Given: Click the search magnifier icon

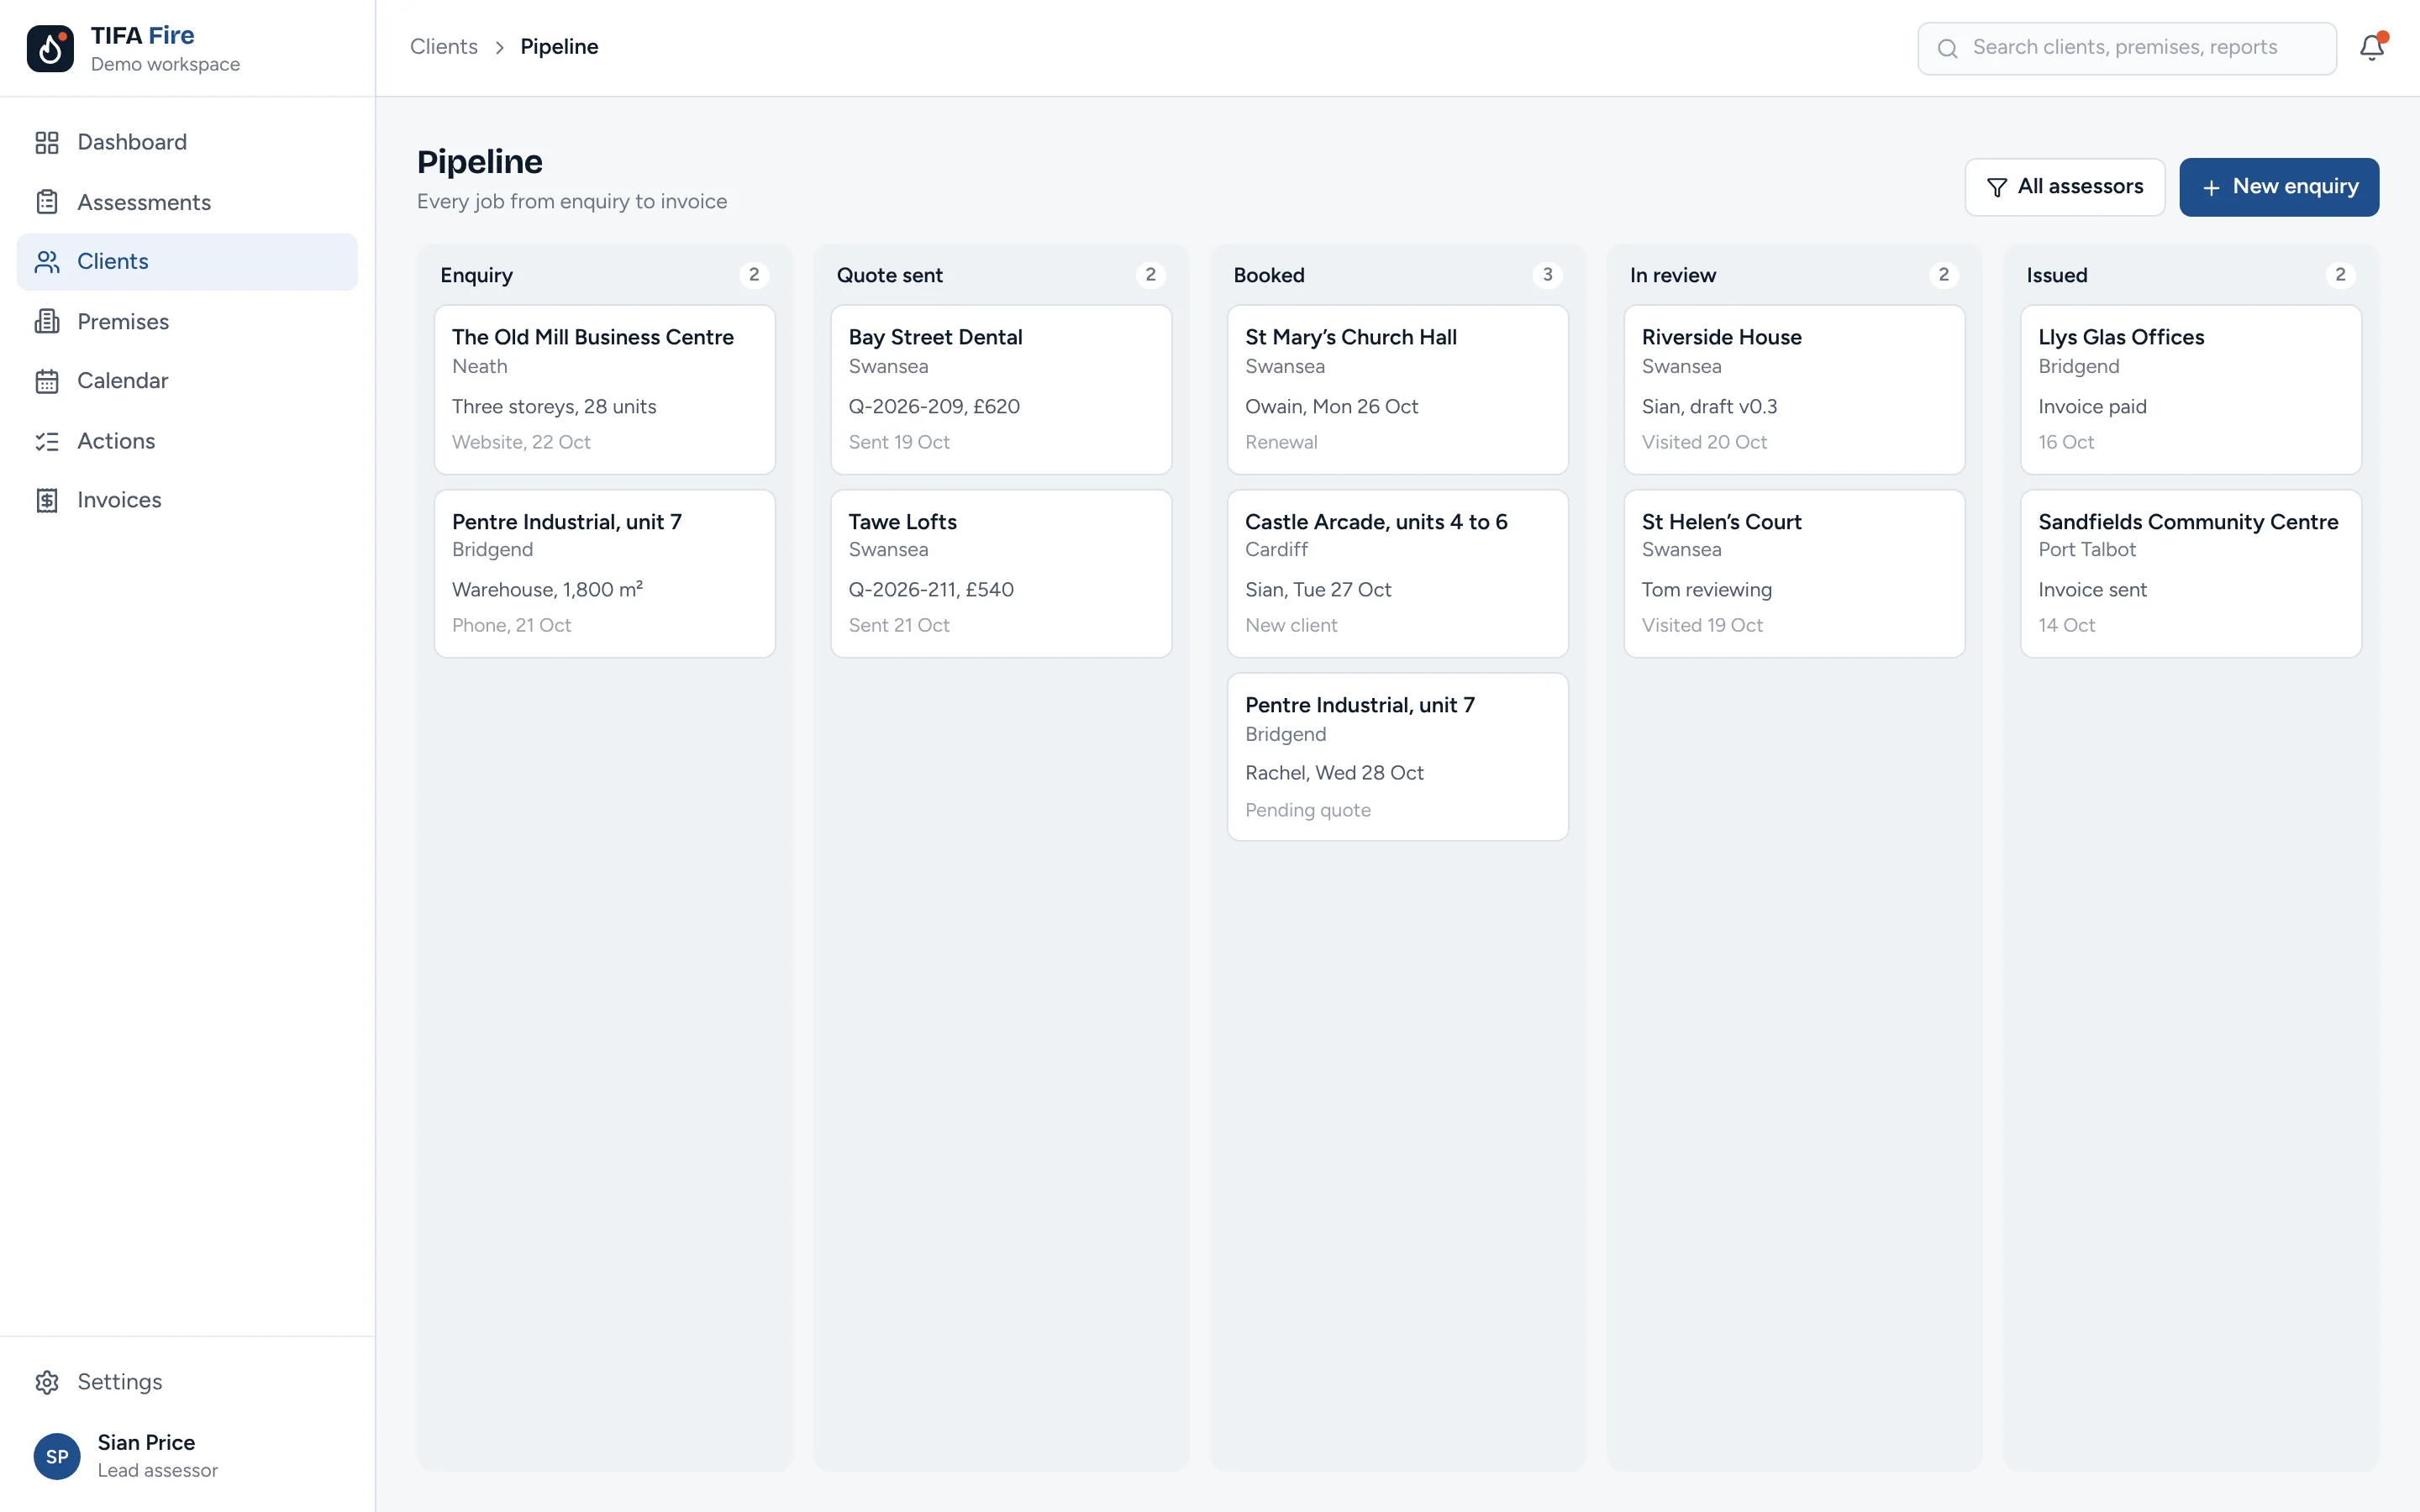Looking at the screenshot, I should [1947, 48].
